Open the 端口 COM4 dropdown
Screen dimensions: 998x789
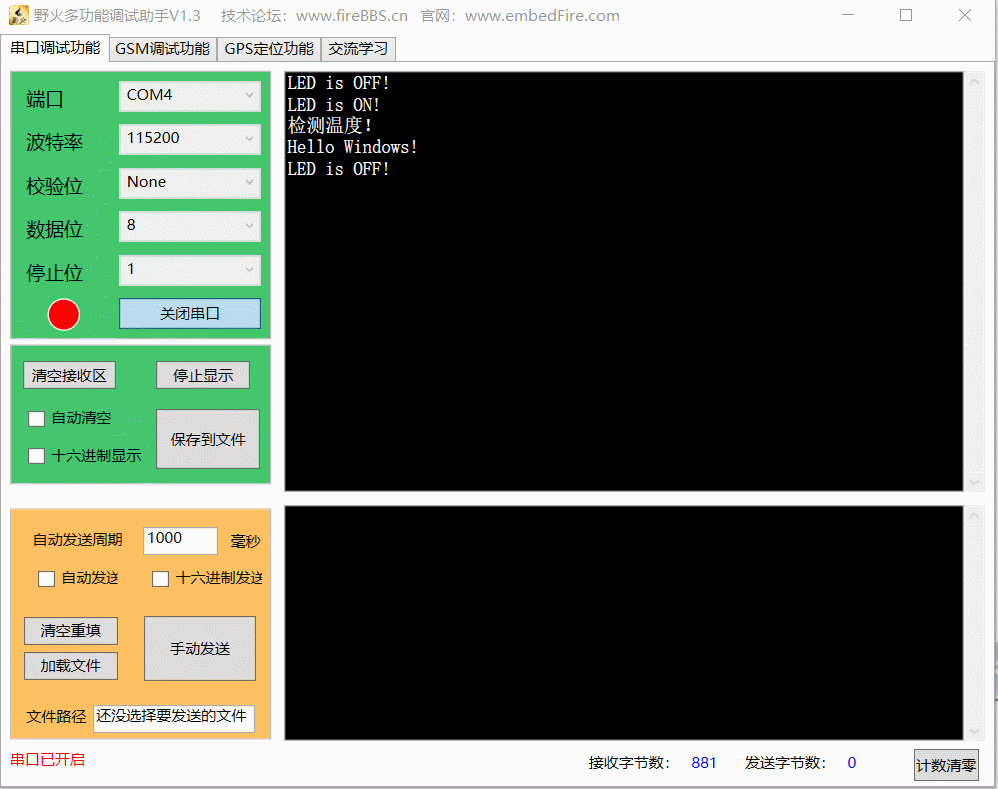pyautogui.click(x=190, y=95)
